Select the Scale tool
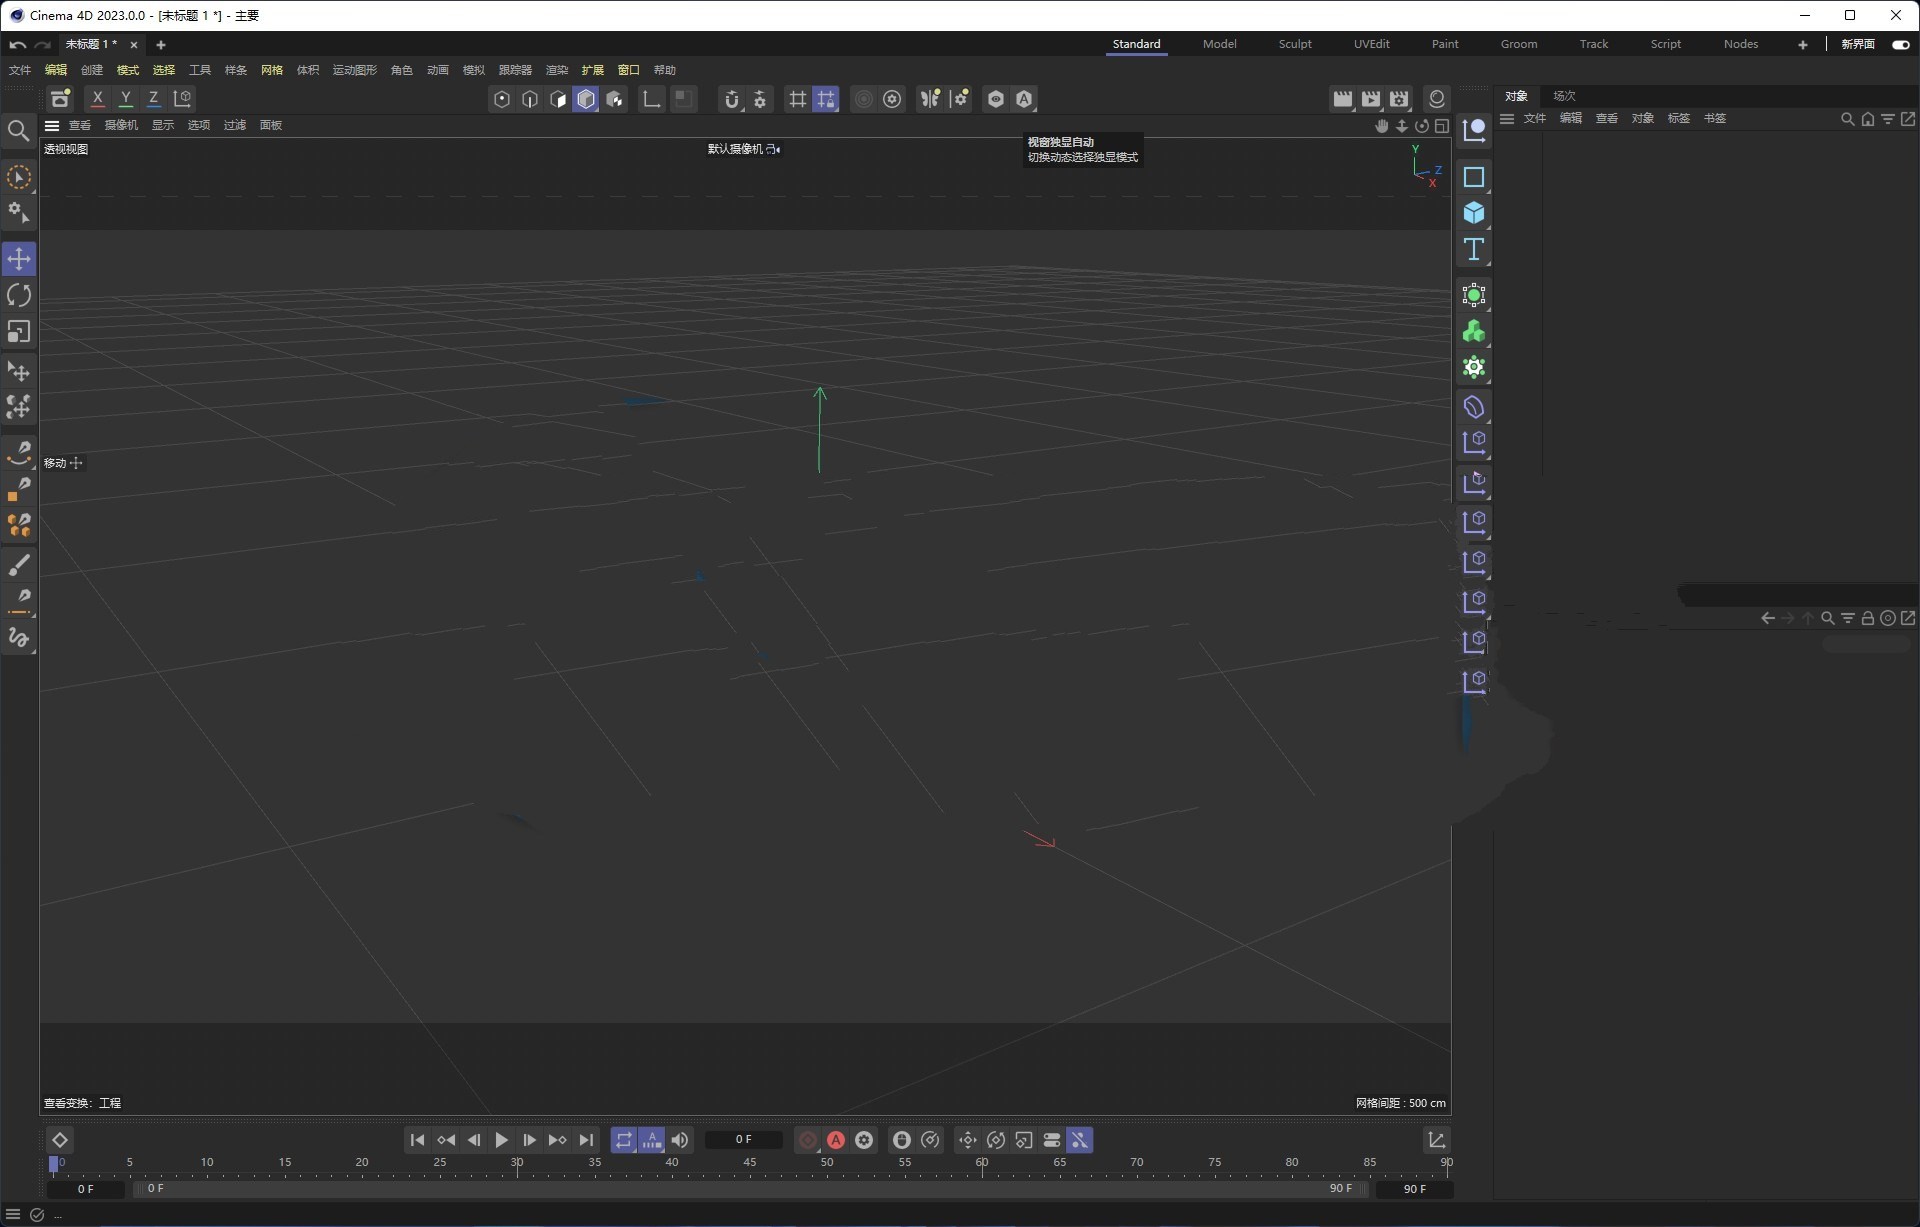 (19, 331)
